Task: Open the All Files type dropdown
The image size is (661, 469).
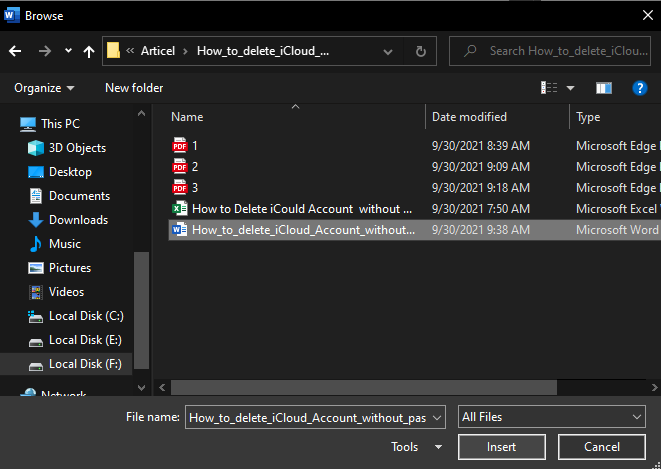Action: pyautogui.click(x=551, y=417)
